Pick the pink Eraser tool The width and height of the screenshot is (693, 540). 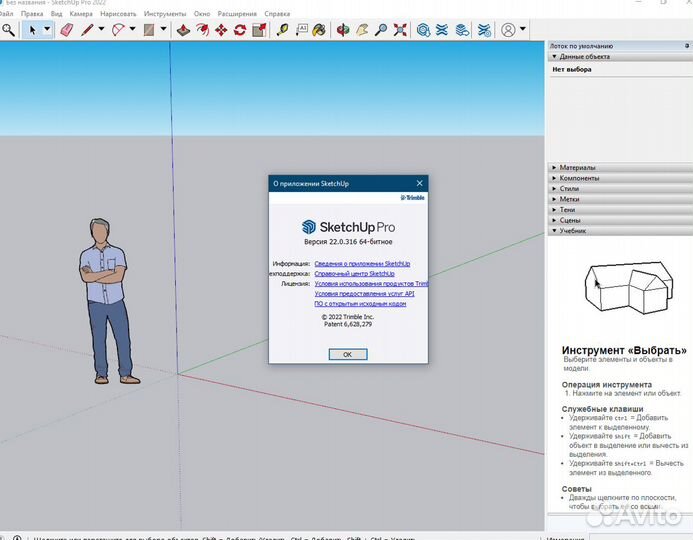67,30
